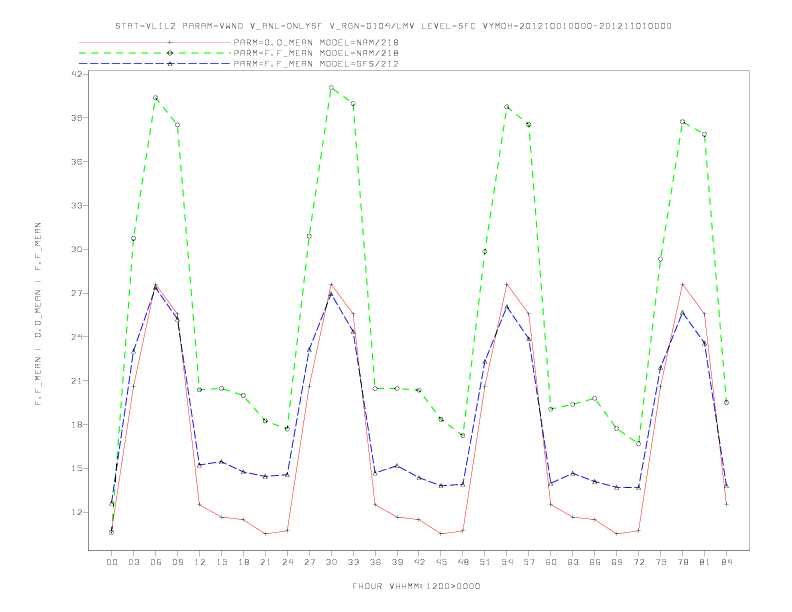This screenshot has width=792, height=612.
Task: Click x-axis forecast hour label 78
Action: click(x=682, y=562)
